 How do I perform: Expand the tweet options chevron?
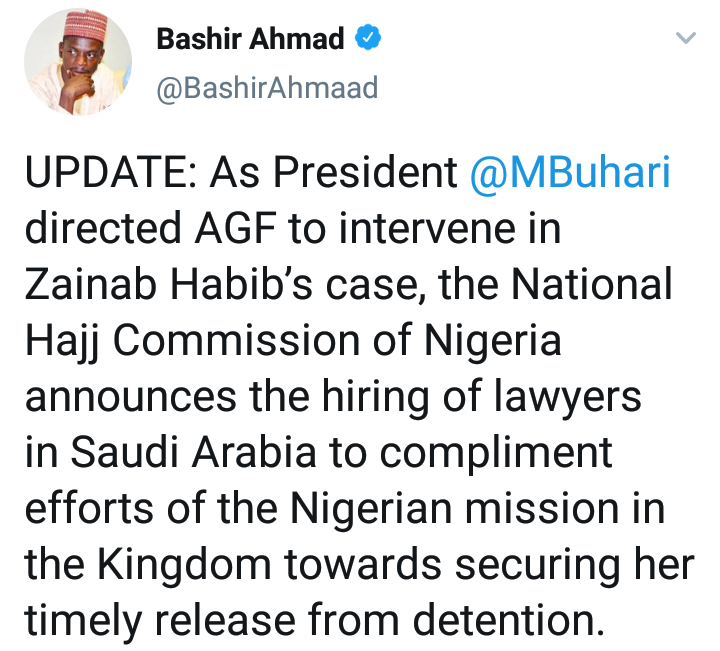coord(685,40)
